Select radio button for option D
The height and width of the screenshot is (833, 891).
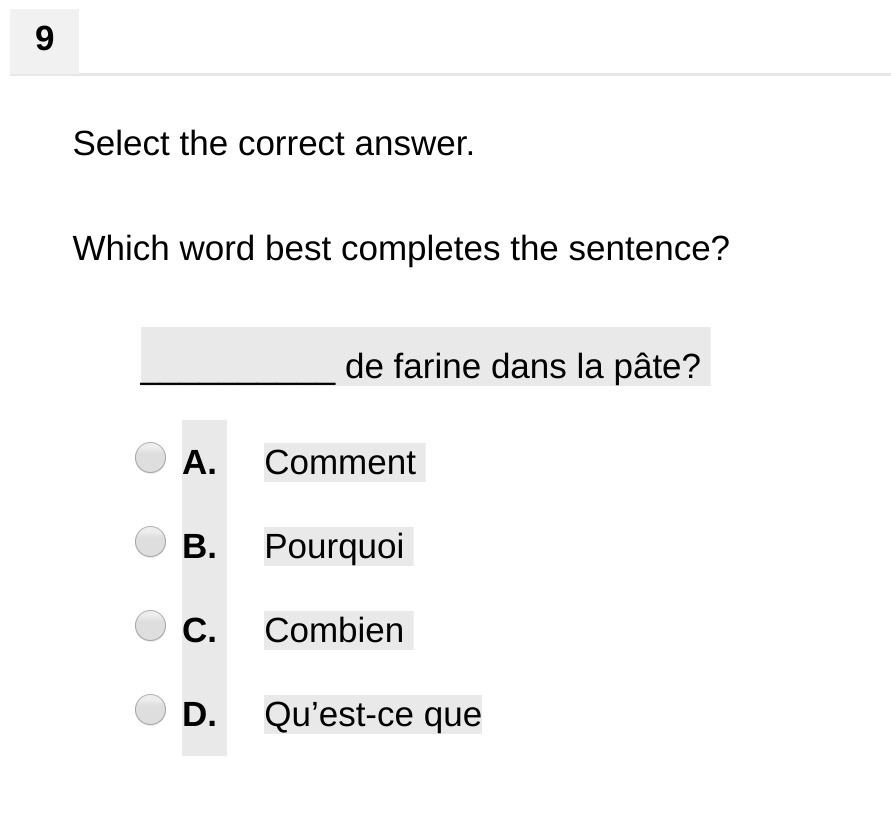[x=150, y=710]
